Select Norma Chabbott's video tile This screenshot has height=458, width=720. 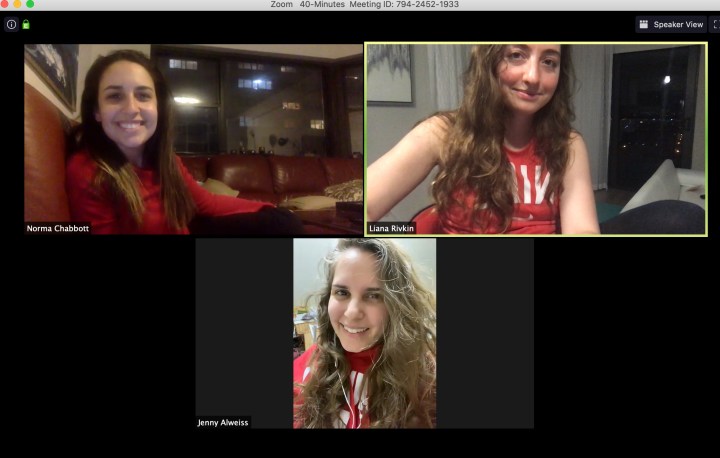pos(193,138)
